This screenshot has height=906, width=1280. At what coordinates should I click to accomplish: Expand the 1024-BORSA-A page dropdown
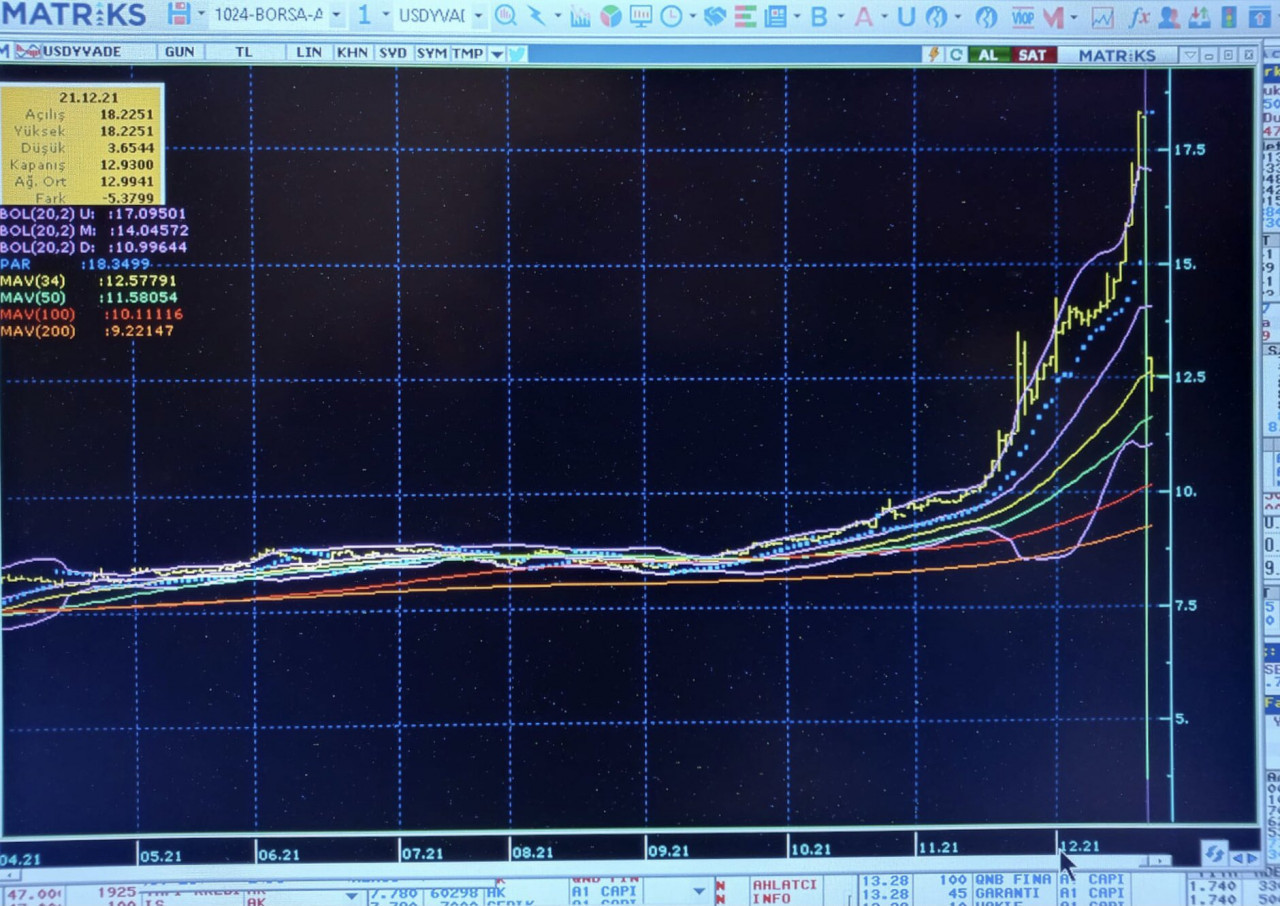pos(336,16)
